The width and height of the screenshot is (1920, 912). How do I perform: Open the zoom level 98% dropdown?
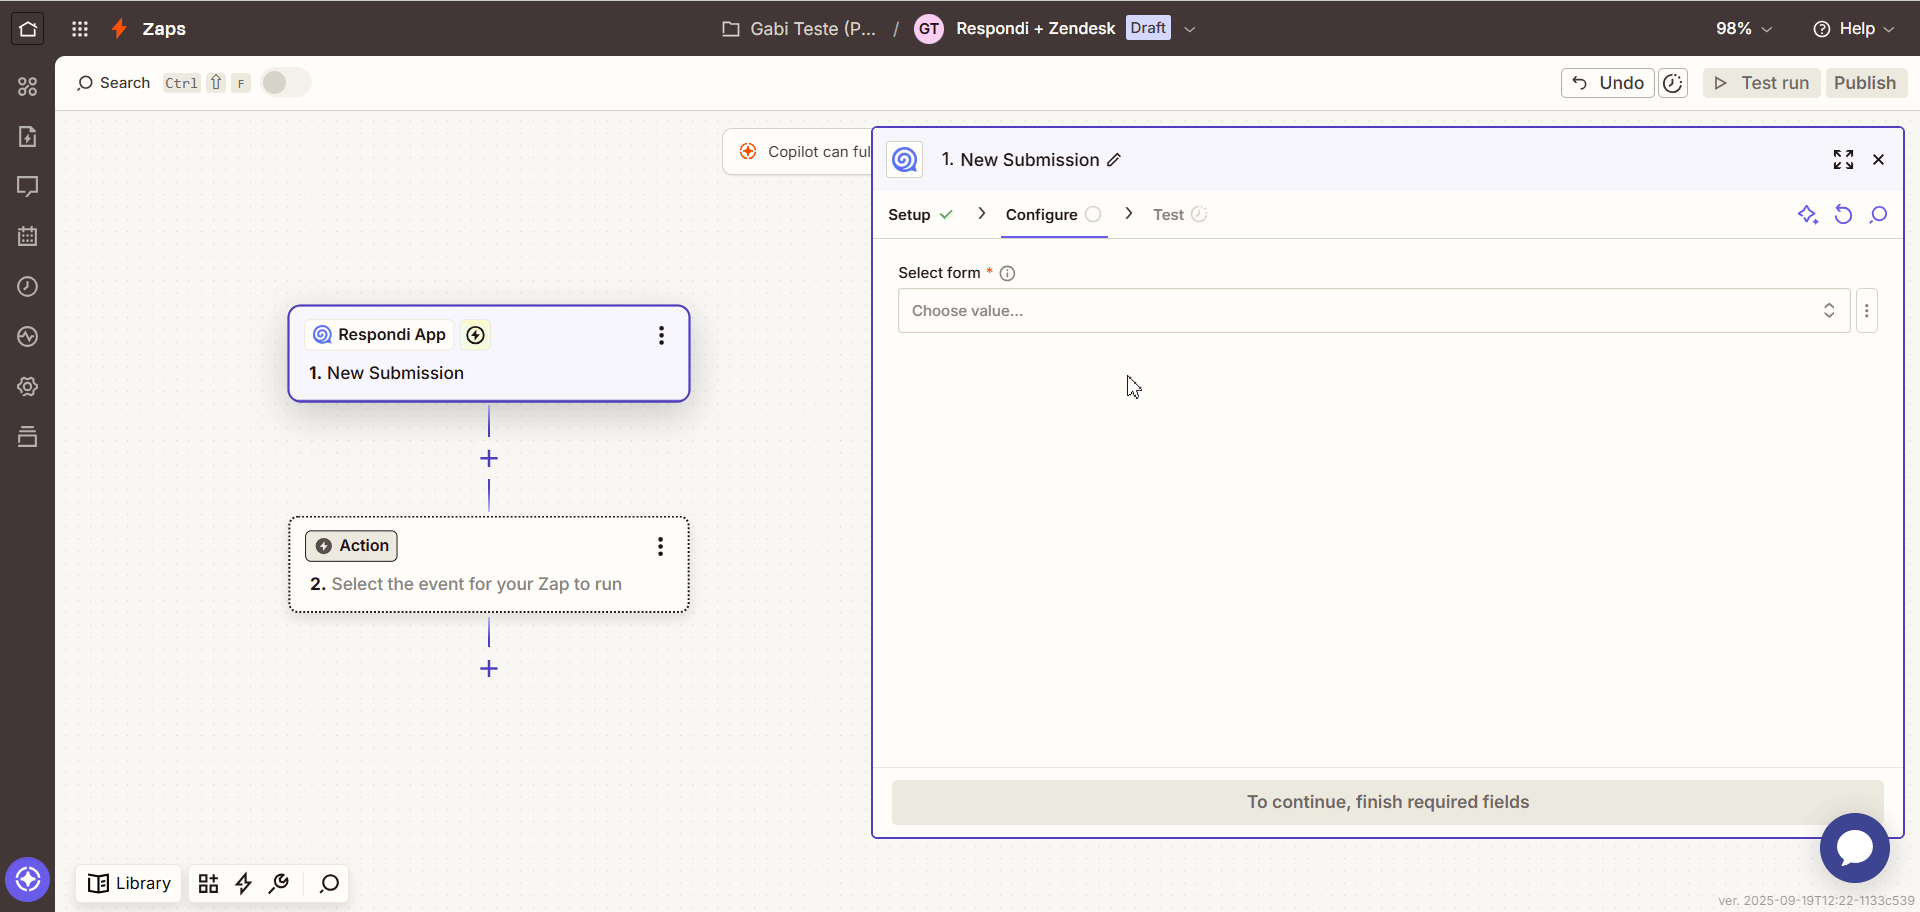pyautogui.click(x=1744, y=29)
